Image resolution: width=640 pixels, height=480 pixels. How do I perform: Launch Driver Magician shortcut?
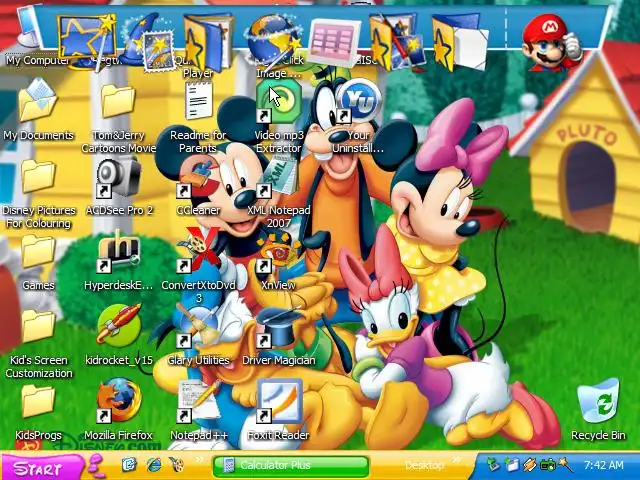point(279,326)
